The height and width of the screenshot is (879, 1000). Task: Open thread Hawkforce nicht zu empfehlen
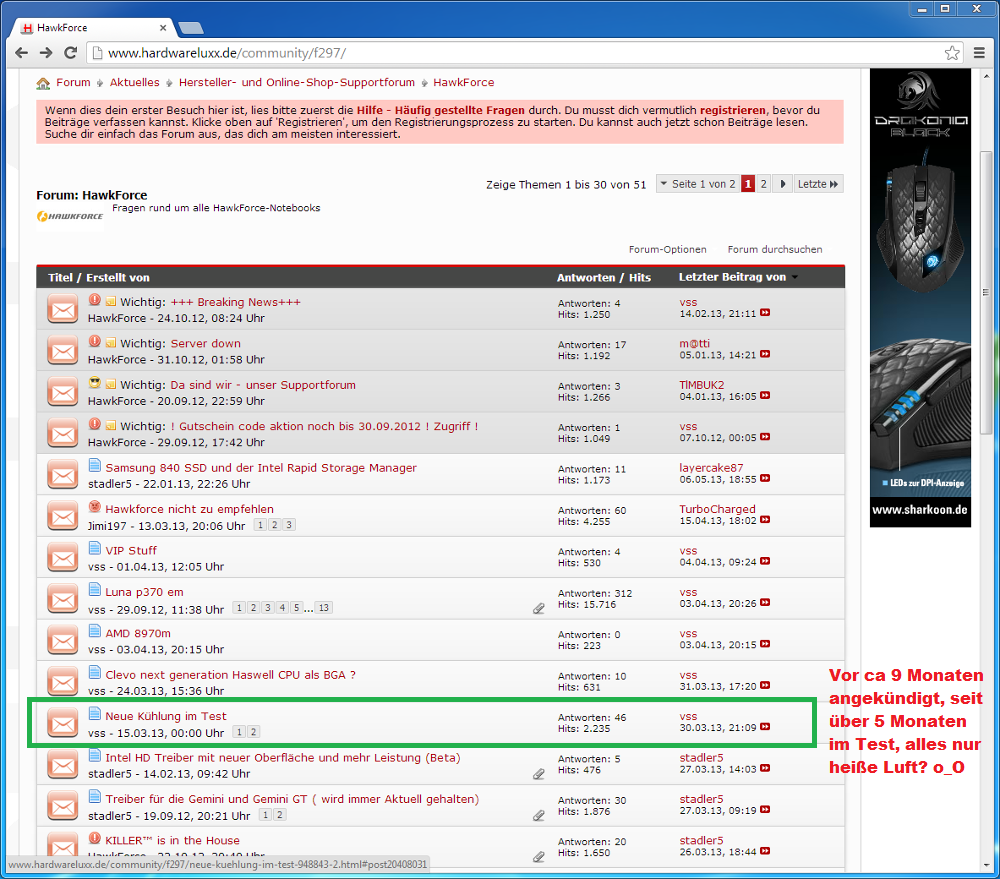(x=189, y=509)
